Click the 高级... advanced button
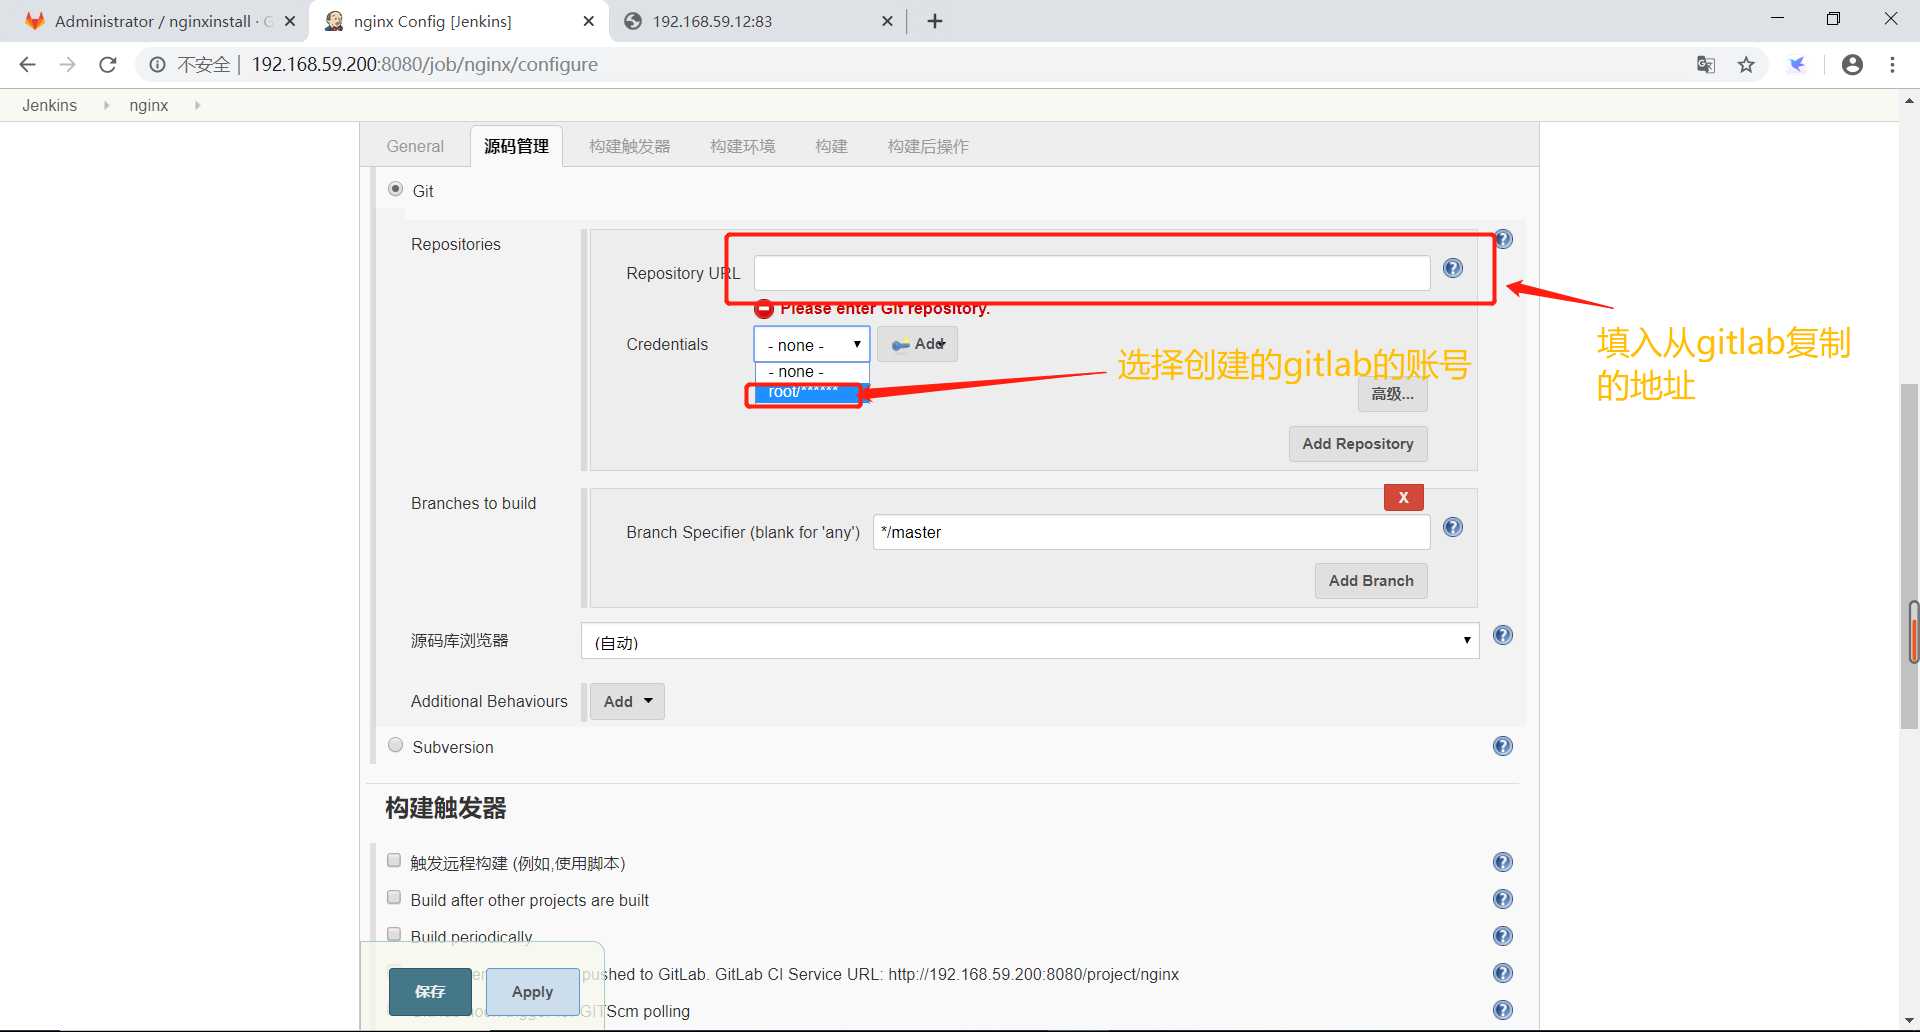The image size is (1920, 1032). pyautogui.click(x=1392, y=394)
